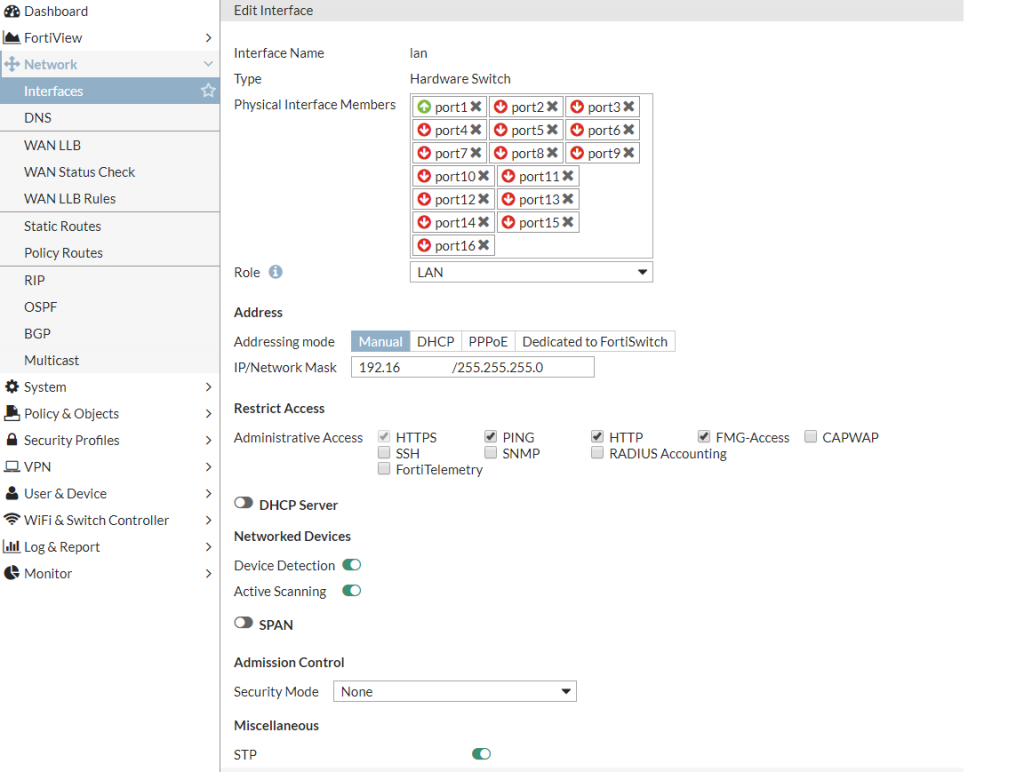Select the PPPoE addressing mode tab
This screenshot has width=1024, height=772.
[x=487, y=341]
